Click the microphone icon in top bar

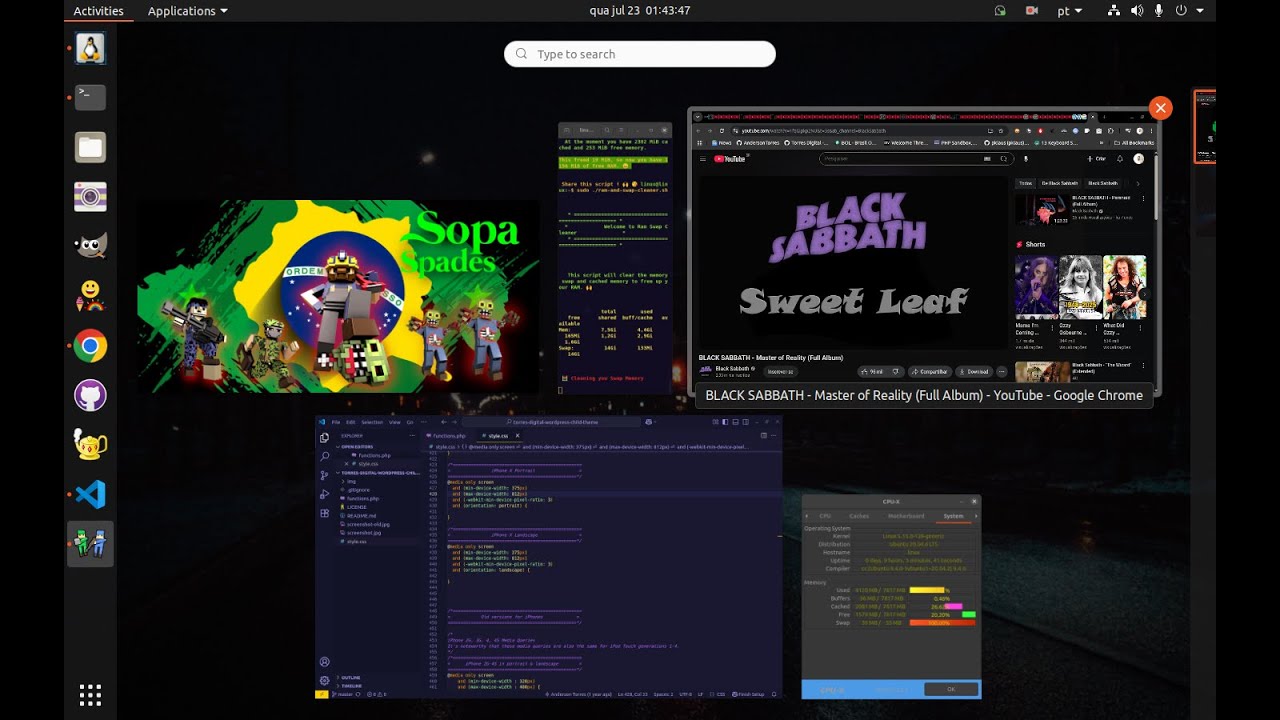coord(1159,11)
